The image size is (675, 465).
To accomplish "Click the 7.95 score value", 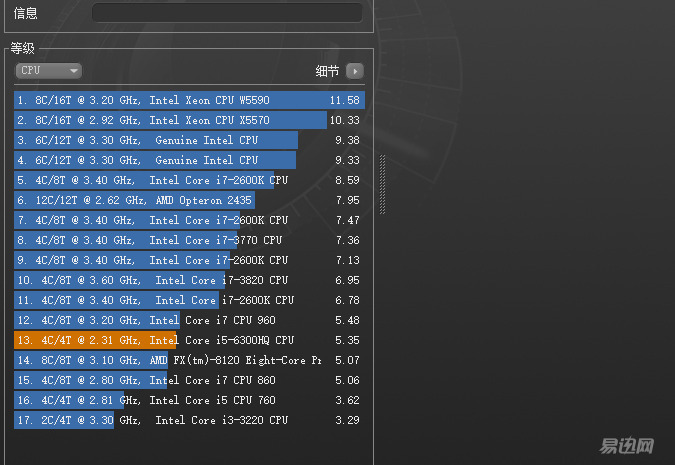I will (347, 200).
